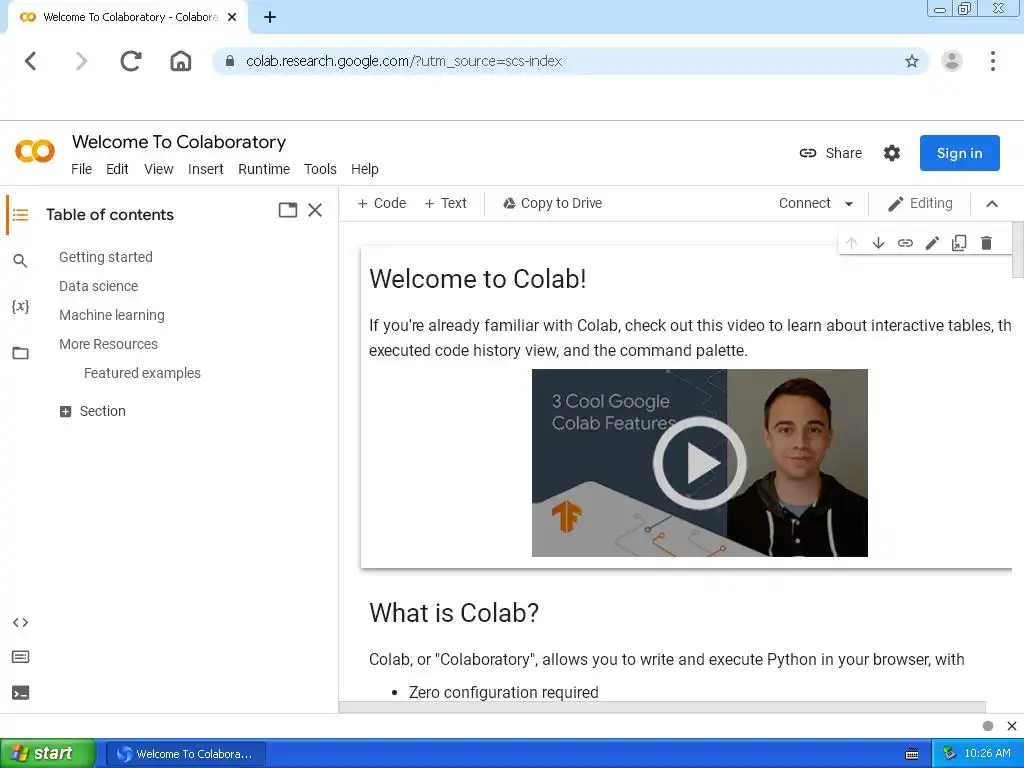Viewport: 1024px width, 768px height.
Task: Click the Windows start button
Action: click(47, 754)
